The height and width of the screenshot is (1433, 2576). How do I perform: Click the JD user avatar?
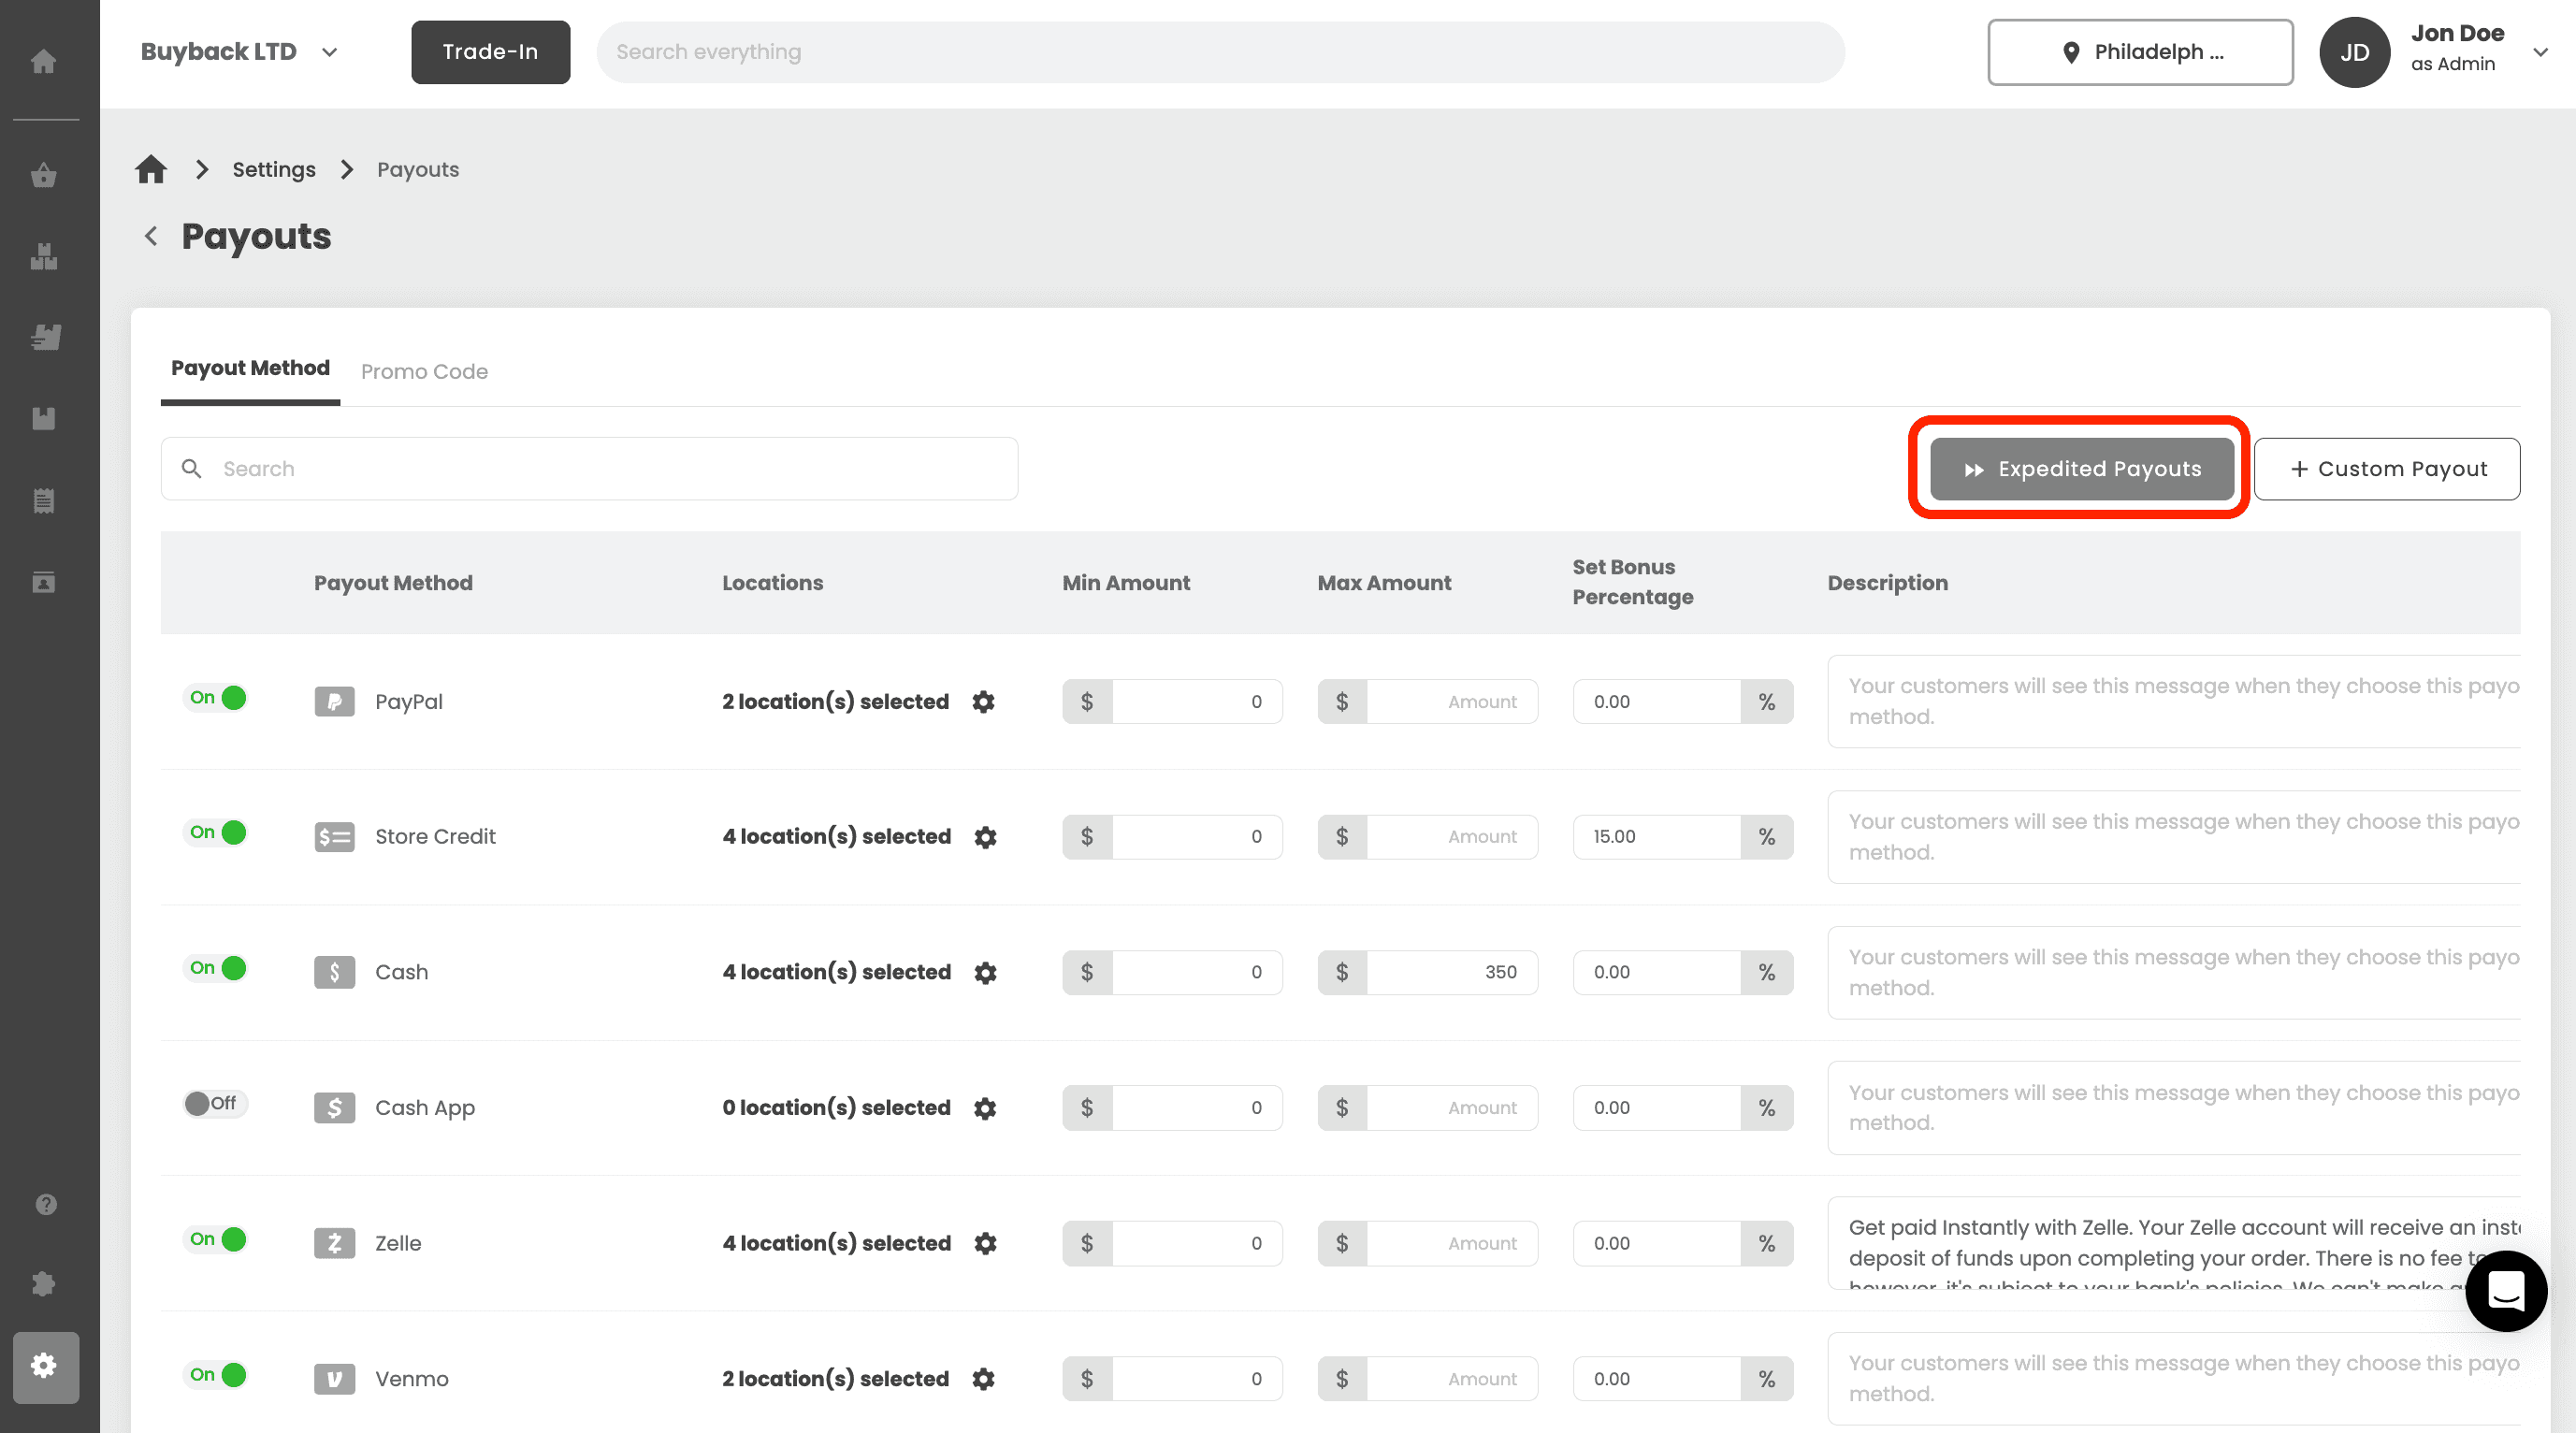tap(2354, 52)
